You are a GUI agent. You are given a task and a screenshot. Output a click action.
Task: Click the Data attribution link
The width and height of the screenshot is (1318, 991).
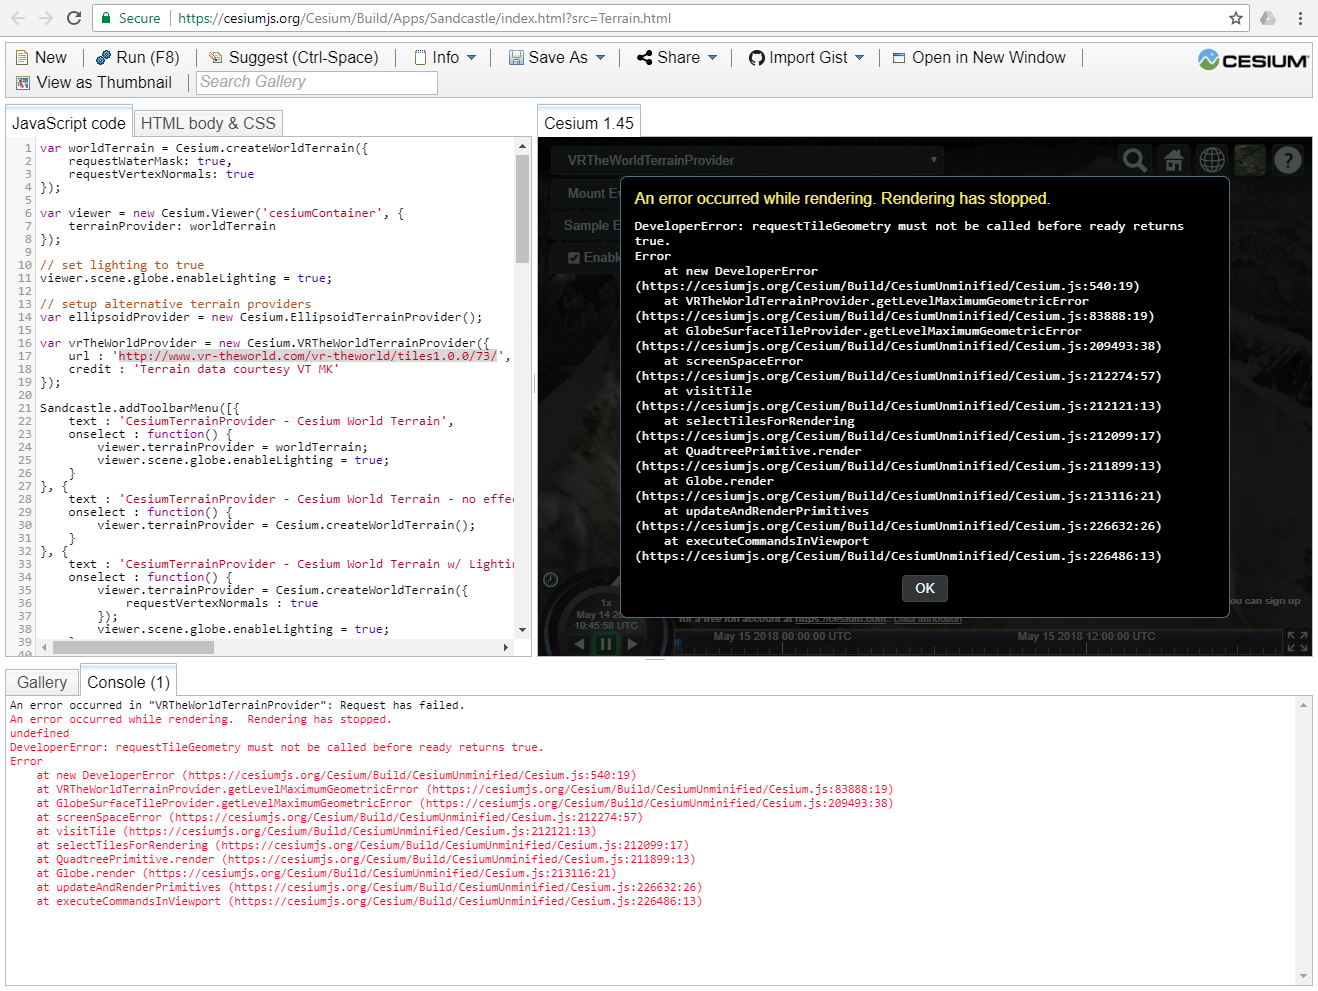(x=928, y=619)
